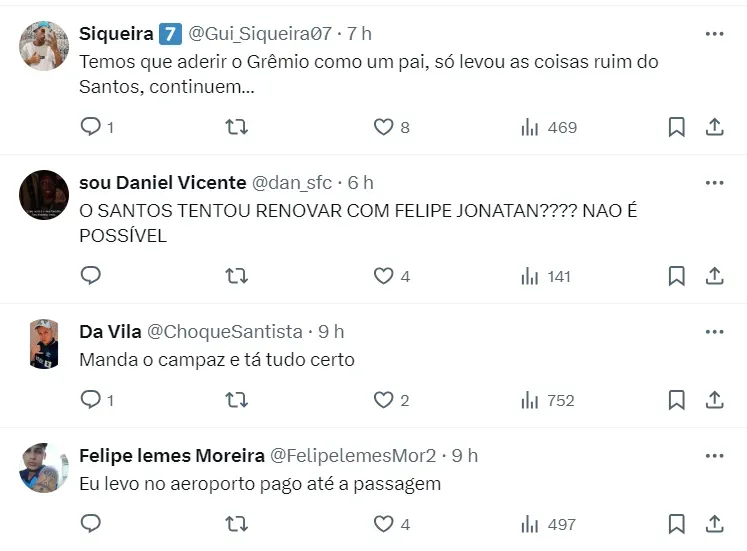Open more options on Da Vila's tweet
The height and width of the screenshot is (551, 747).
pyautogui.click(x=714, y=331)
